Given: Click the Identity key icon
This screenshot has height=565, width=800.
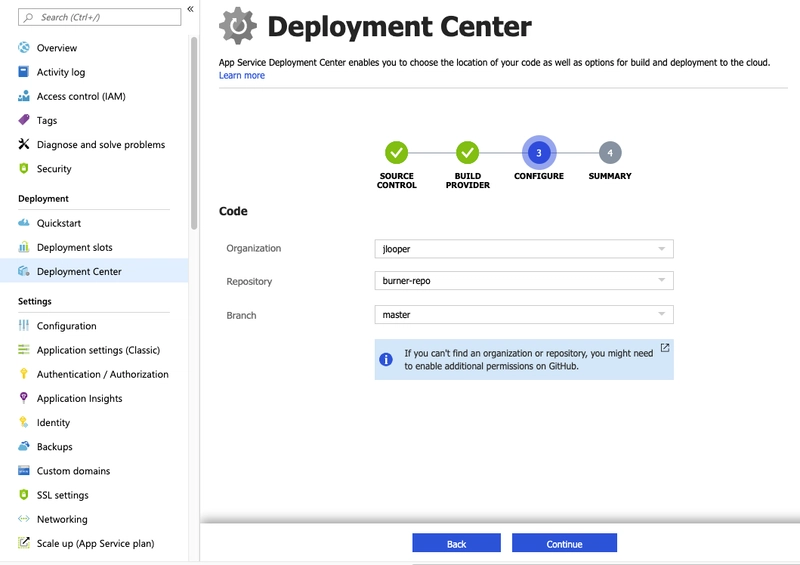Looking at the screenshot, I should tap(23, 422).
